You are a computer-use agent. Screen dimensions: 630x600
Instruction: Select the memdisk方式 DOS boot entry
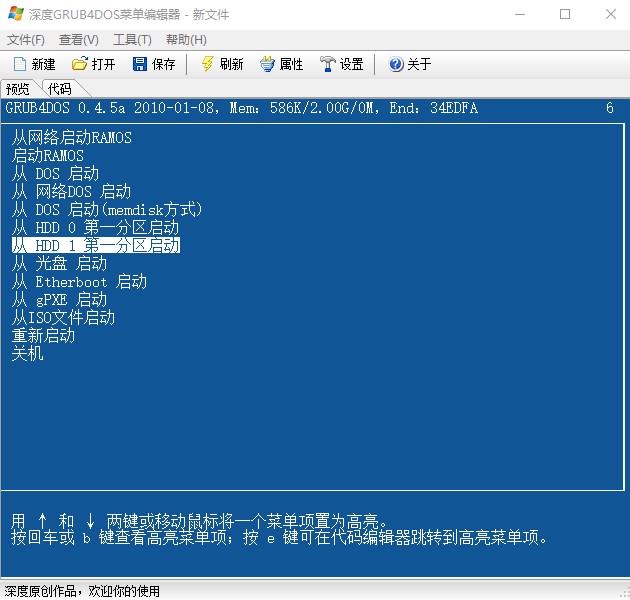107,209
